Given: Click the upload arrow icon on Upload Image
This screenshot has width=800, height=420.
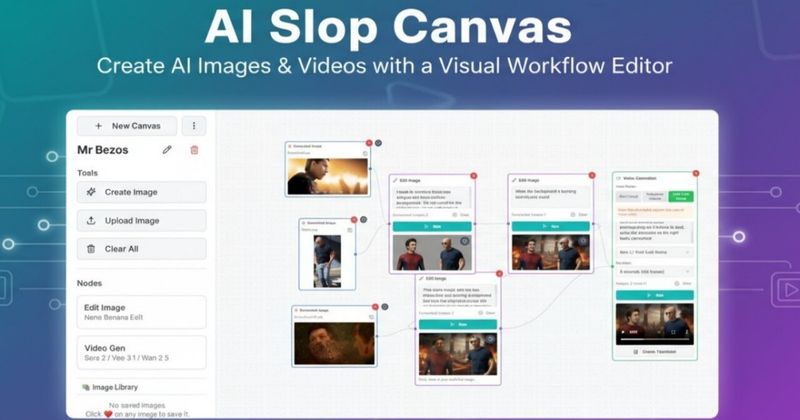Looking at the screenshot, I should [91, 220].
